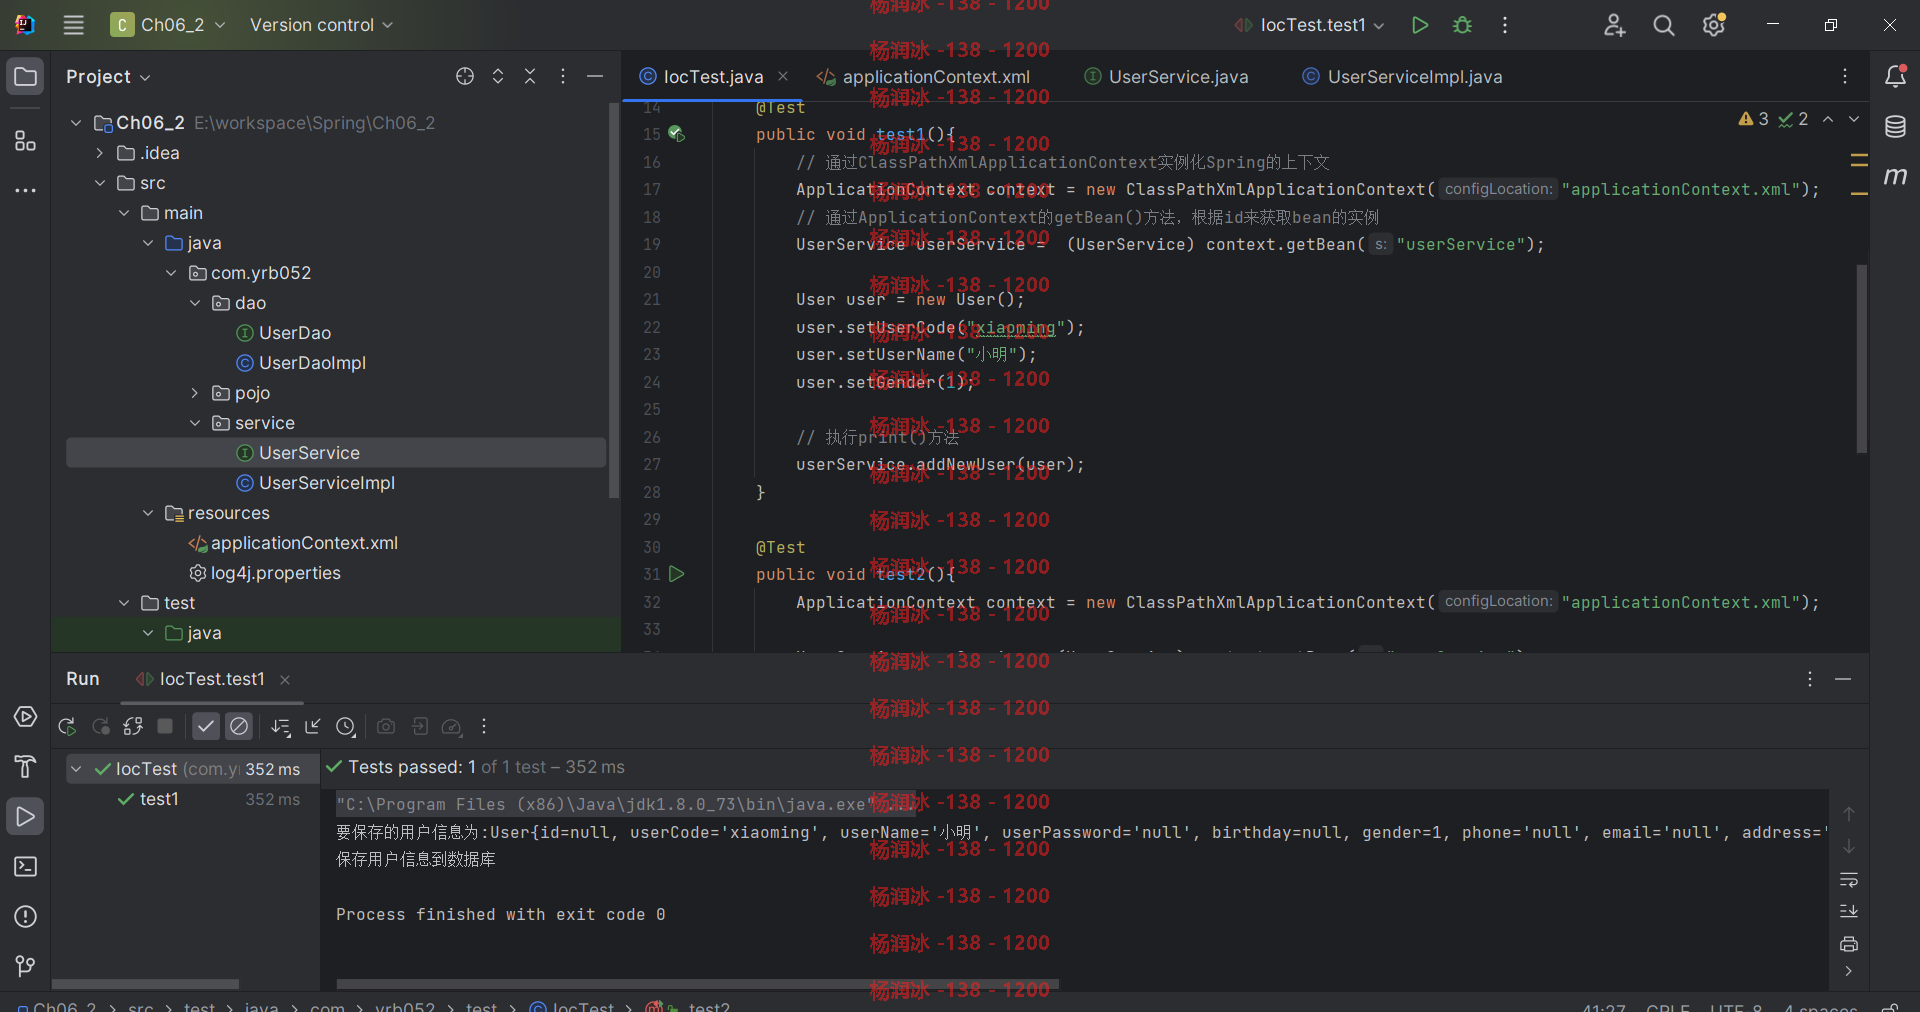Run IocTest.test1 with the green play button
Screen dimensions: 1920x1012
(x=1419, y=25)
